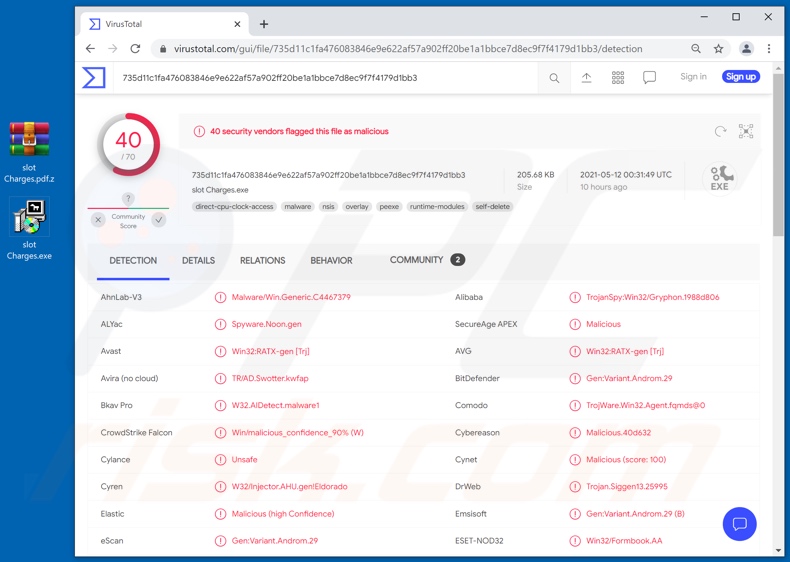Click the zoom magnifier icon in address bar

(x=696, y=49)
